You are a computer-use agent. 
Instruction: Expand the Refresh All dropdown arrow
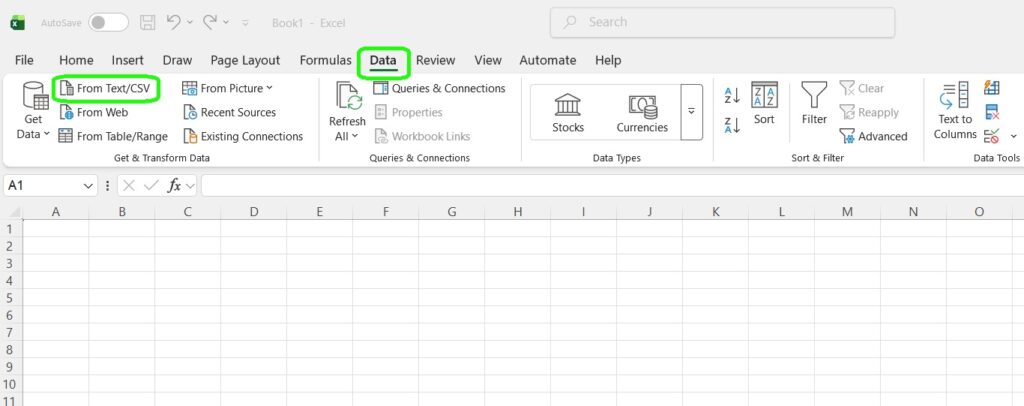pos(355,136)
